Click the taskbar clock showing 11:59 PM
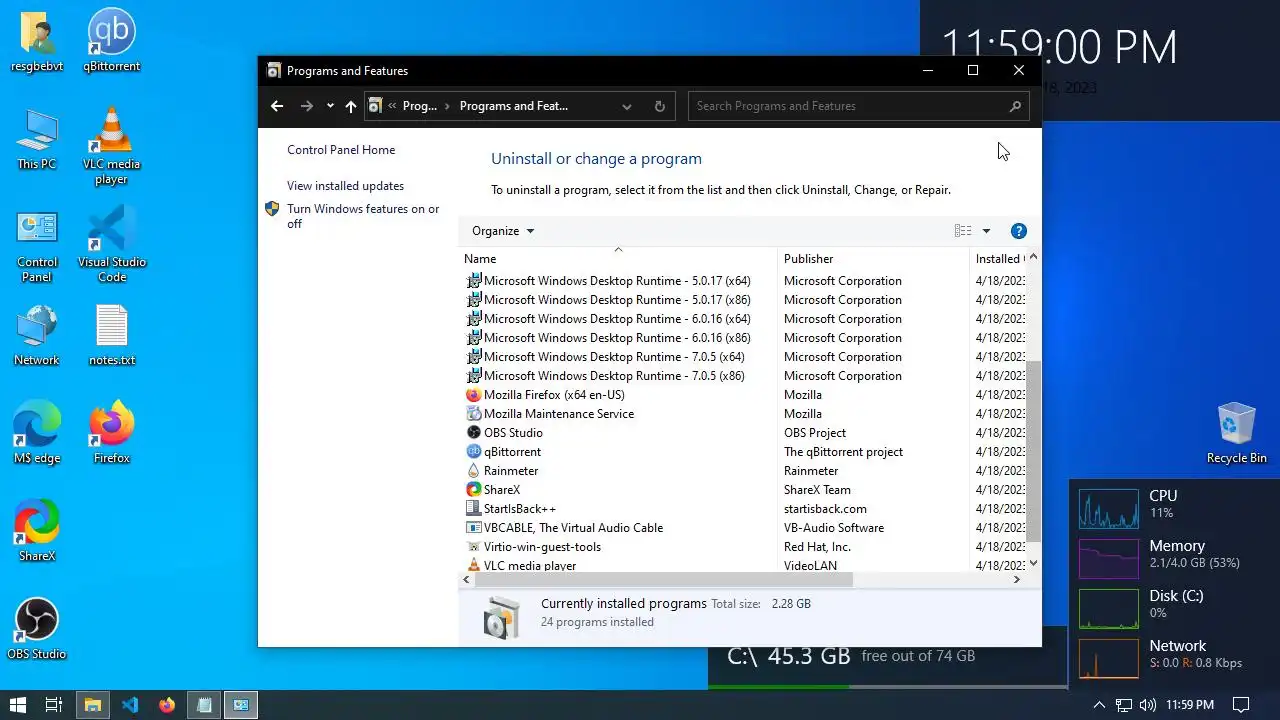This screenshot has width=1280, height=720. tap(1189, 705)
